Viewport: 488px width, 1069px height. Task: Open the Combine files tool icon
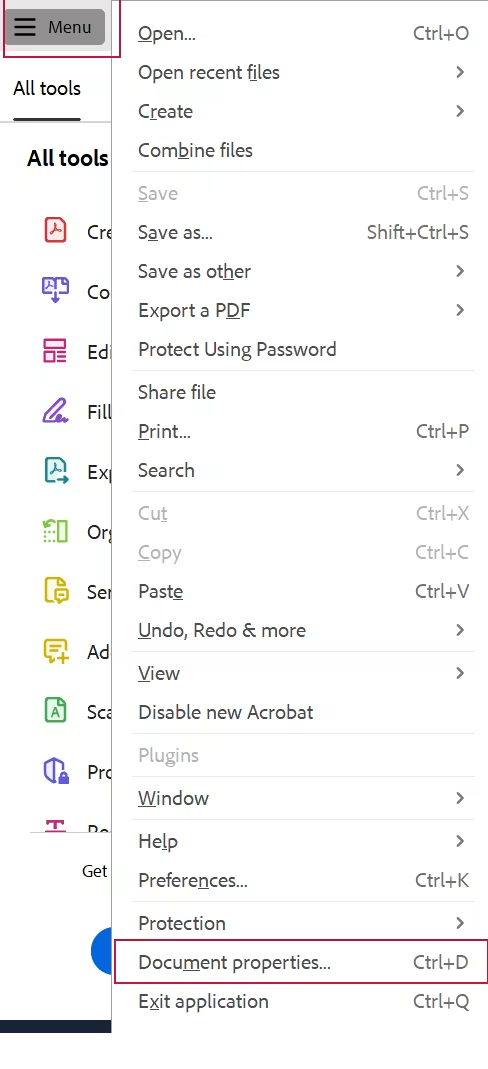pyautogui.click(x=55, y=290)
